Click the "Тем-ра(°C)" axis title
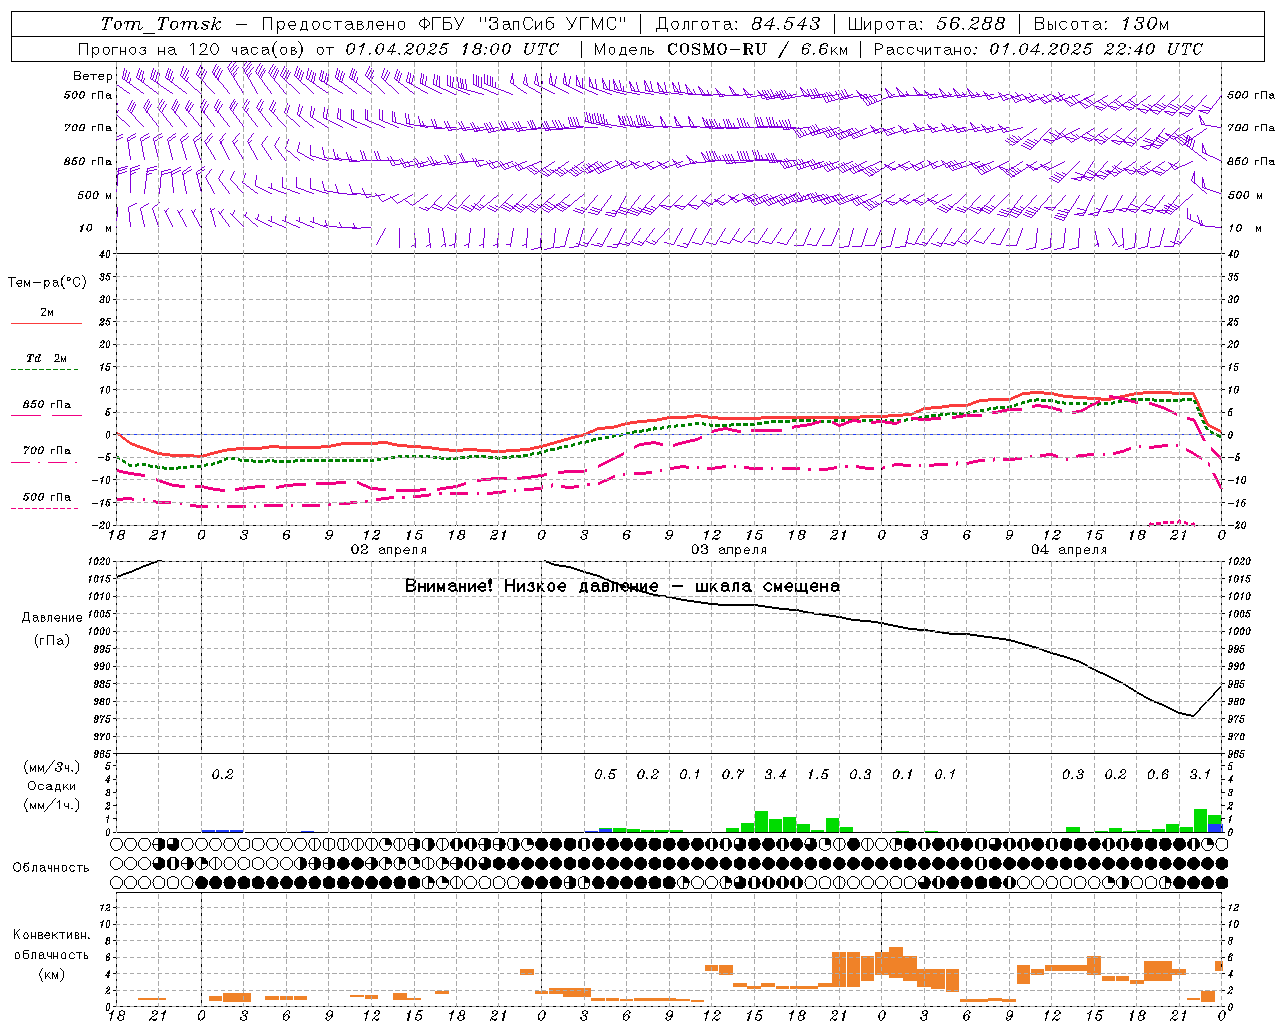The image size is (1280, 1024). 47,283
